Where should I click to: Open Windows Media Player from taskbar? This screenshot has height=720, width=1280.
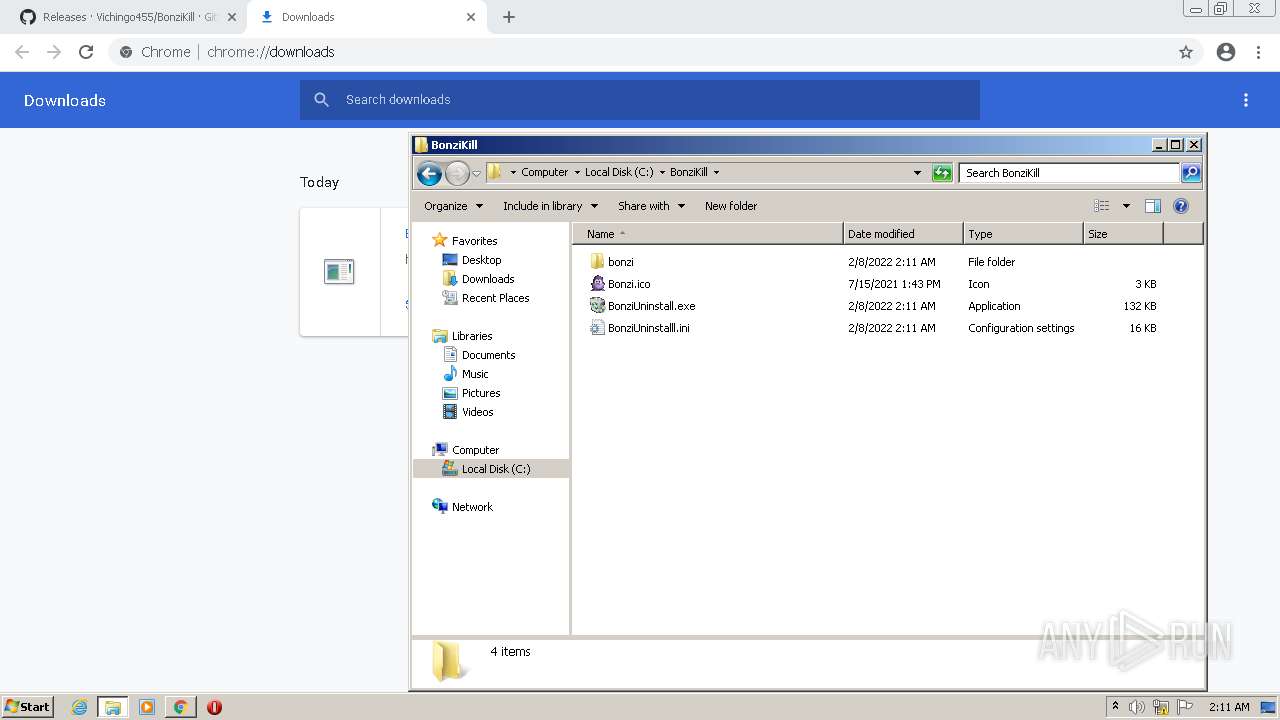[x=147, y=707]
